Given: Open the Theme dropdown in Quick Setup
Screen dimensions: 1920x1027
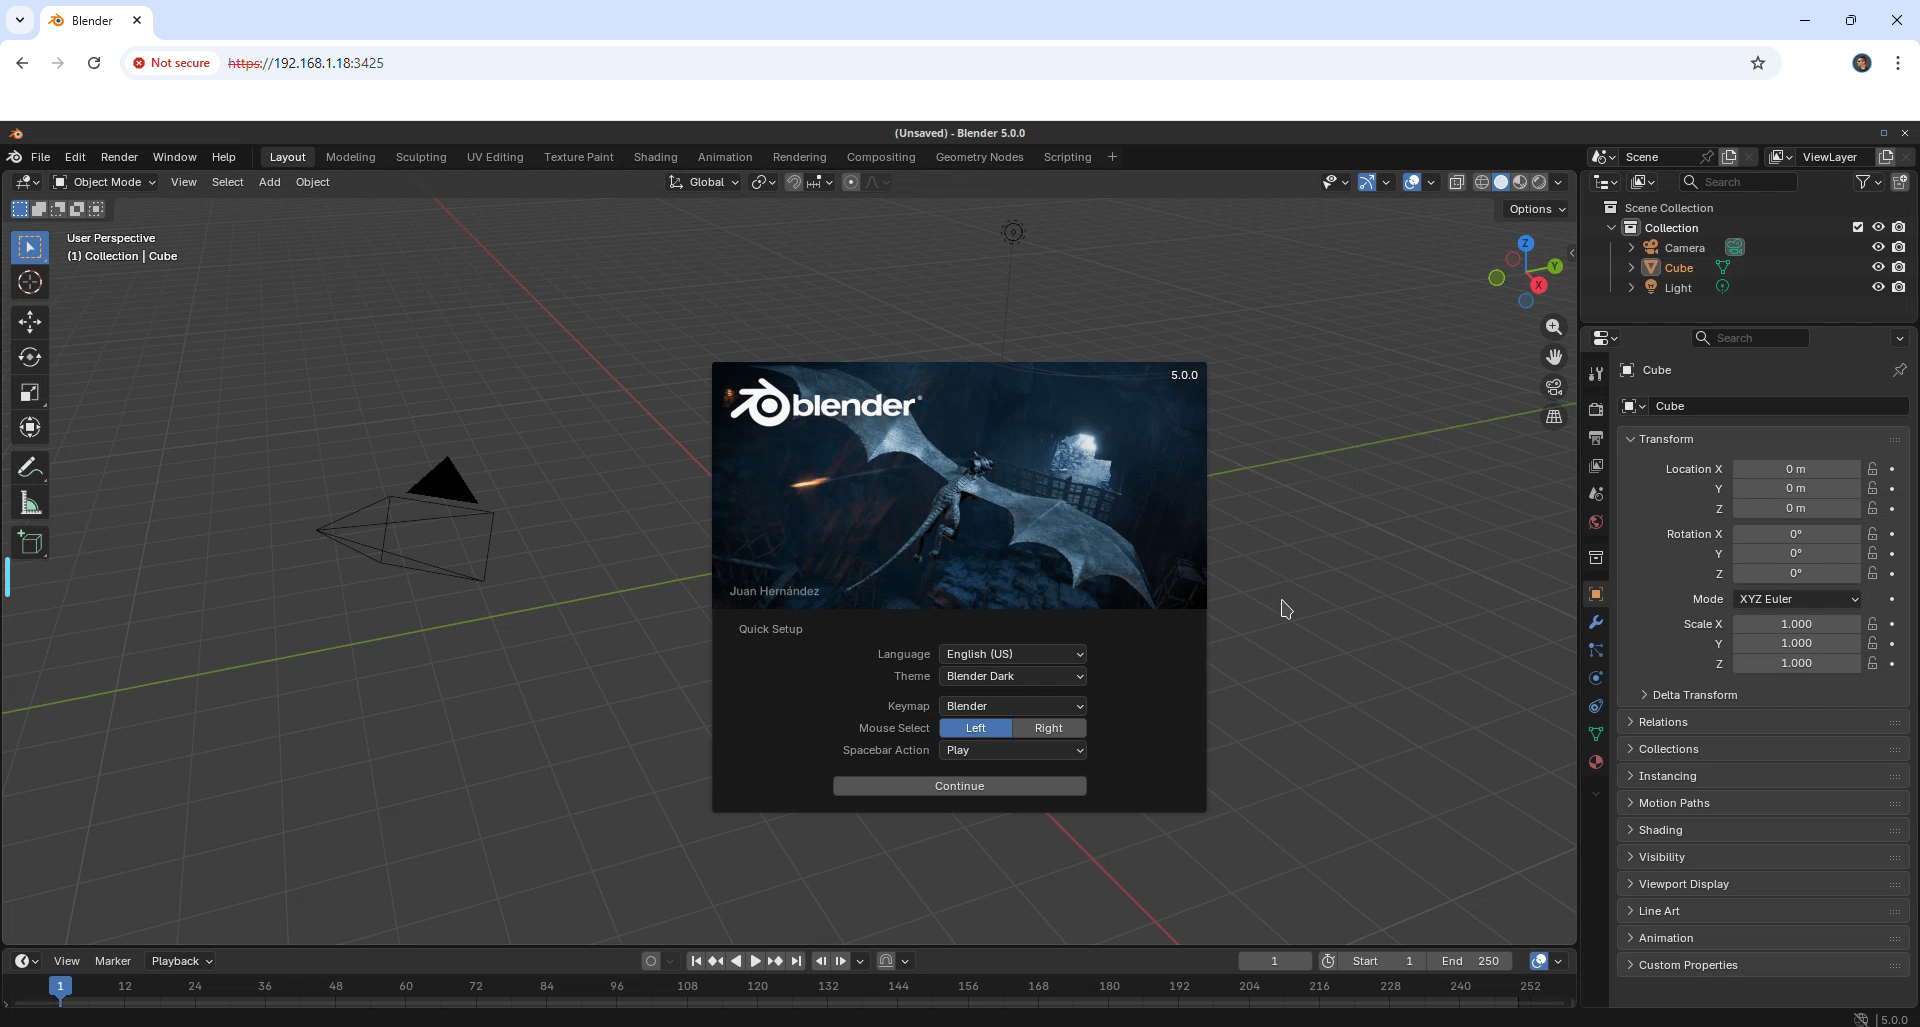Looking at the screenshot, I should (x=1012, y=676).
